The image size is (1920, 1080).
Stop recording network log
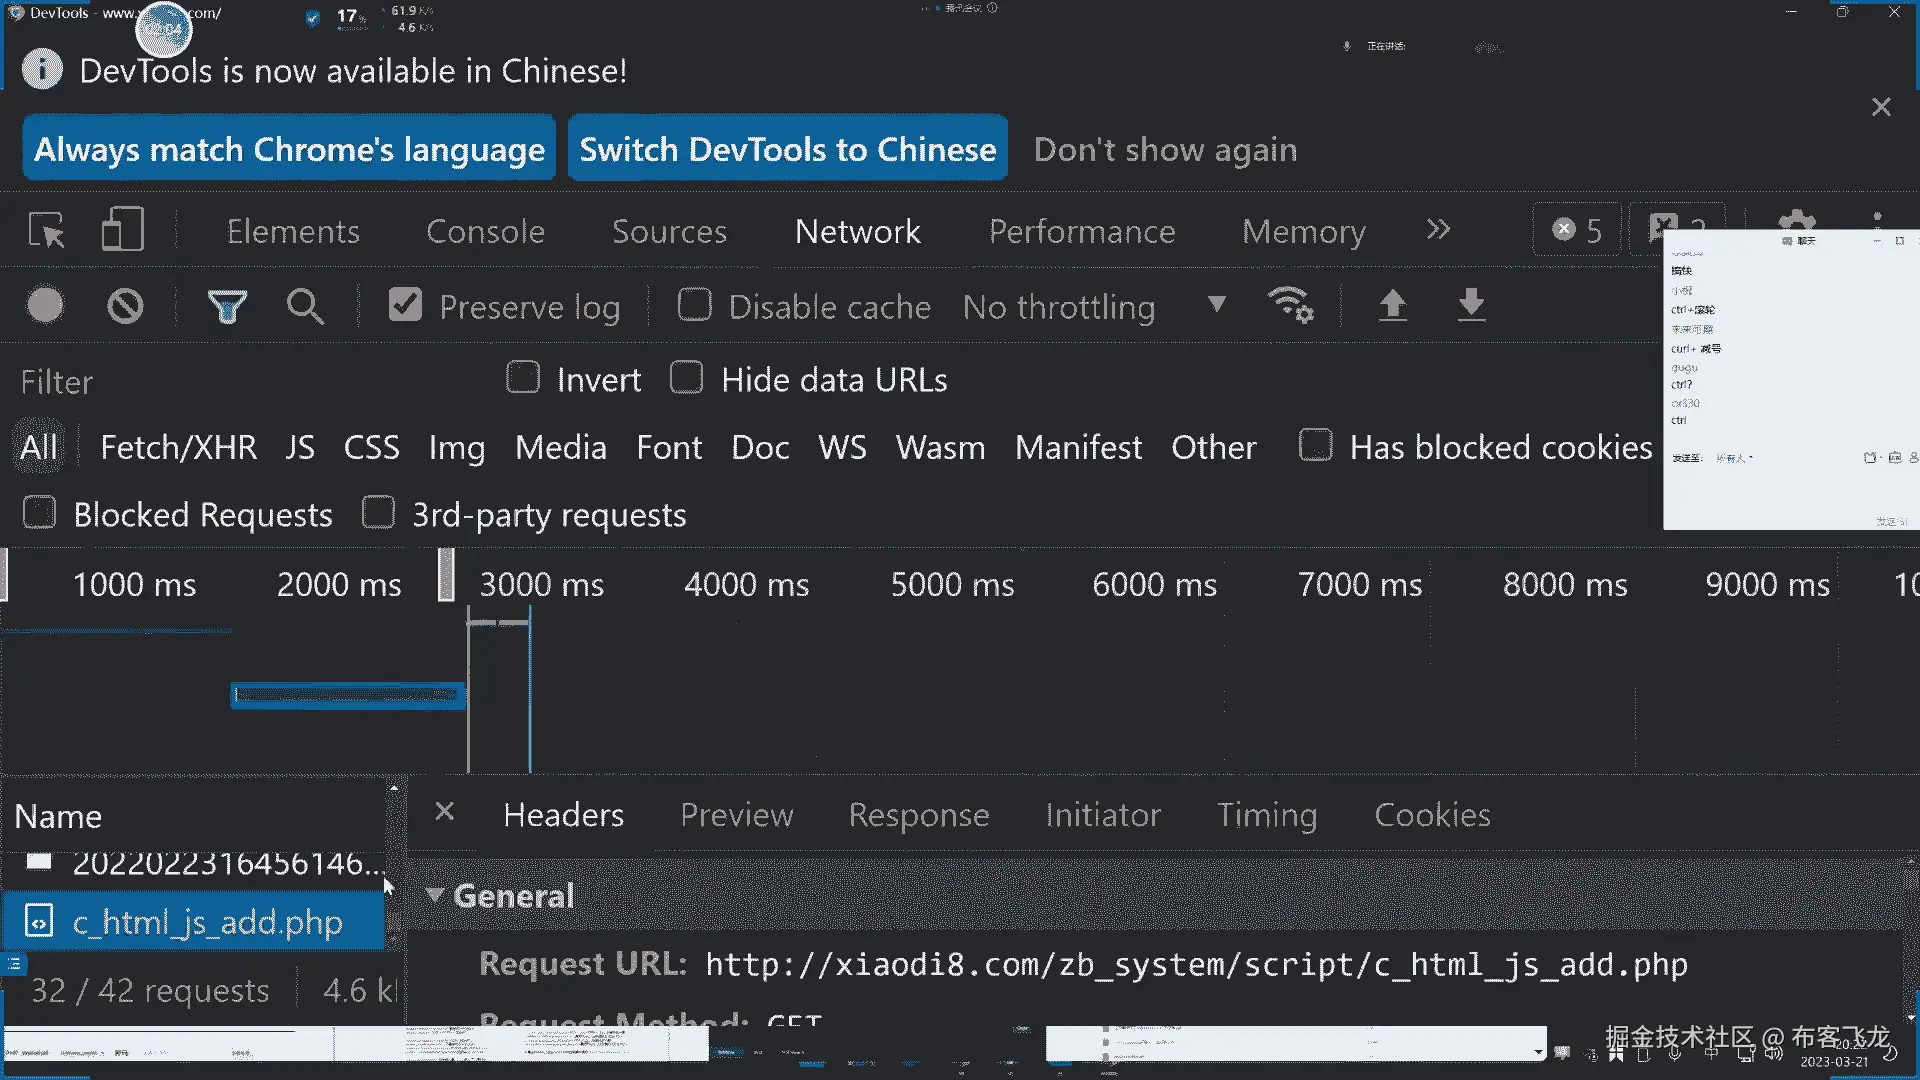[x=45, y=306]
